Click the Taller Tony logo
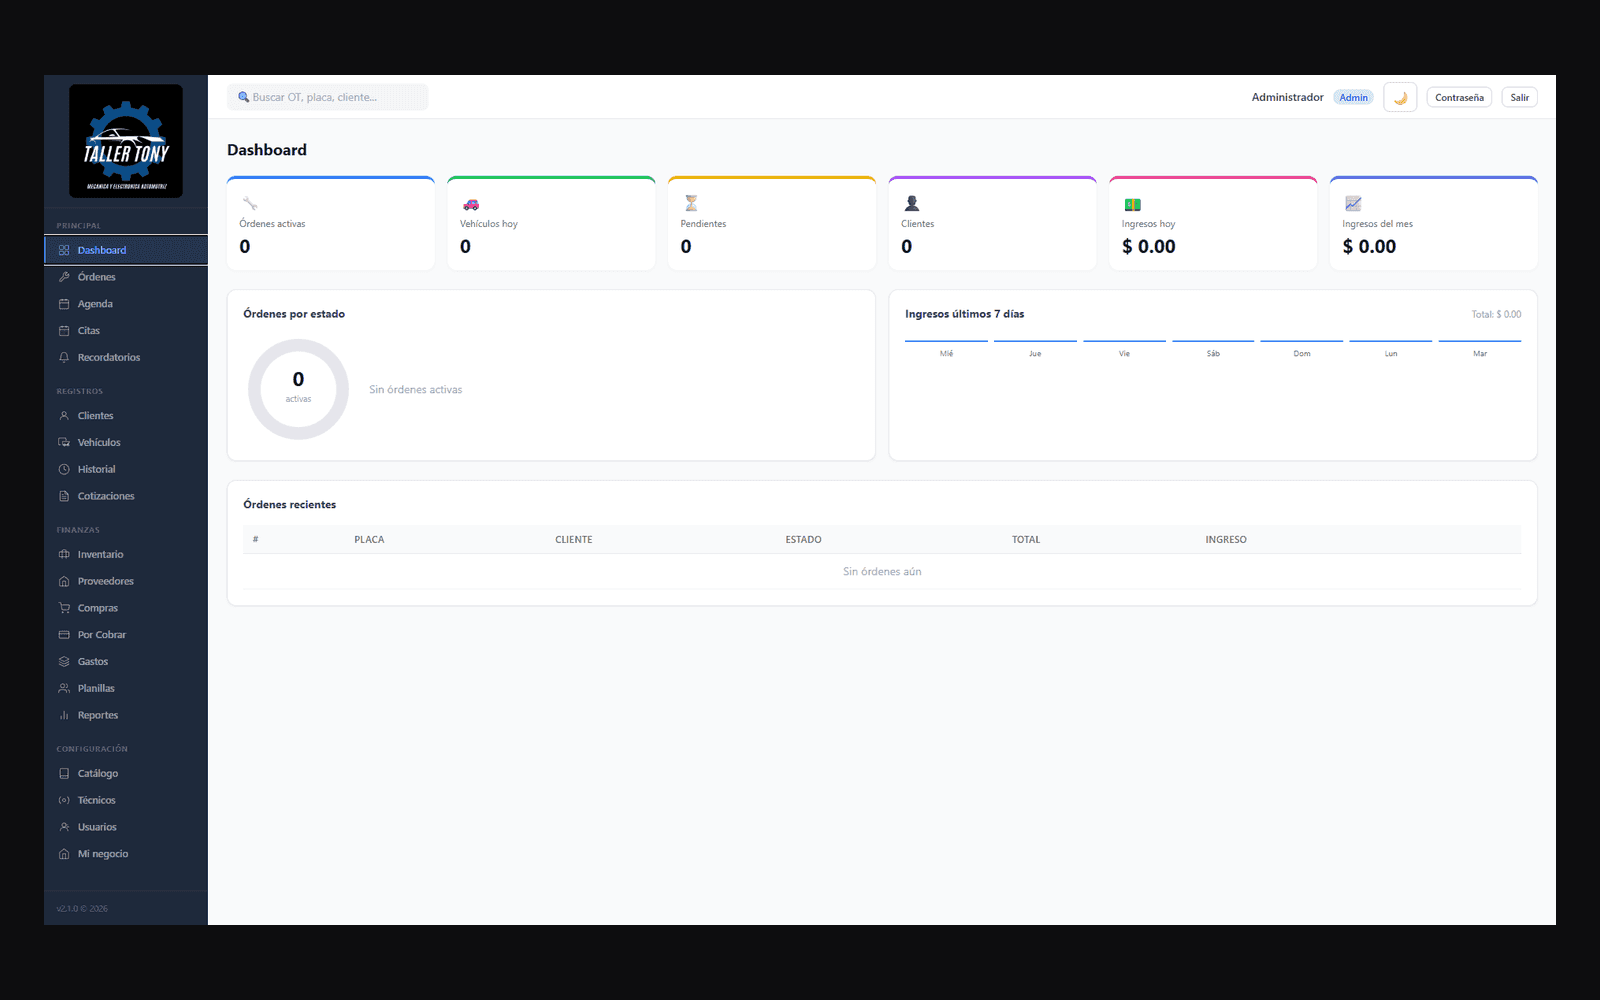This screenshot has height=1000, width=1600. pos(126,141)
